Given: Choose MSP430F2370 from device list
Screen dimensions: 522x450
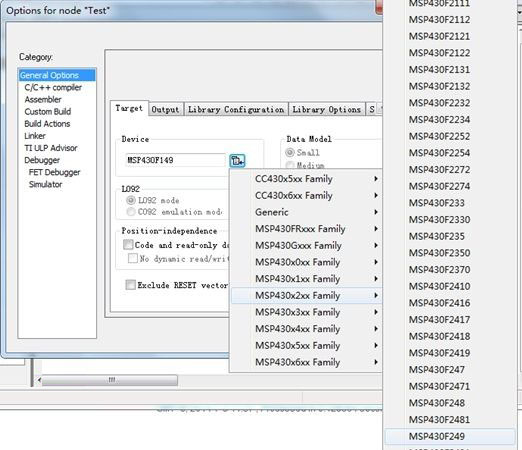Looking at the screenshot, I should coord(449,269).
